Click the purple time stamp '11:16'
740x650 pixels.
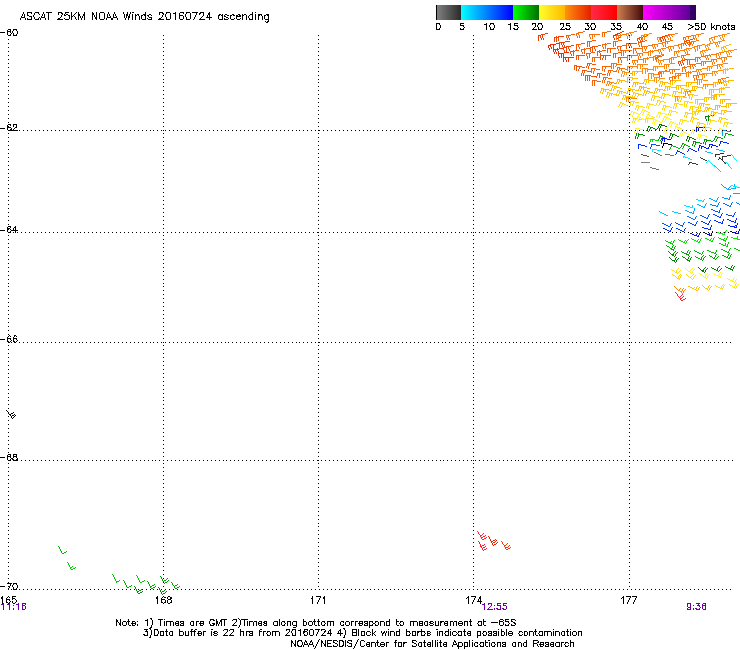click(x=14, y=607)
